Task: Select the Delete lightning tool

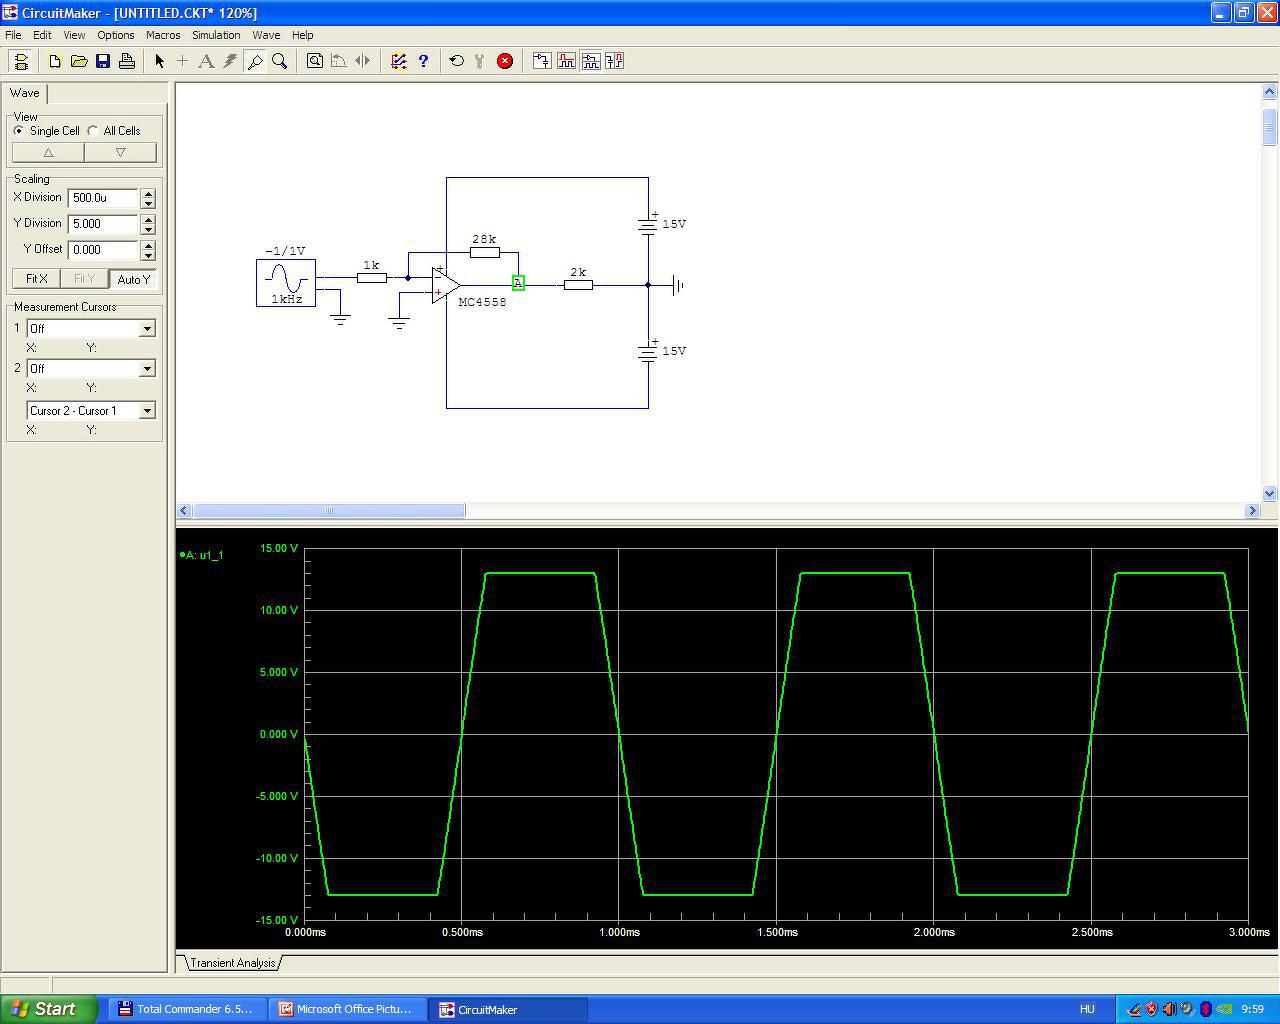Action: click(x=230, y=61)
